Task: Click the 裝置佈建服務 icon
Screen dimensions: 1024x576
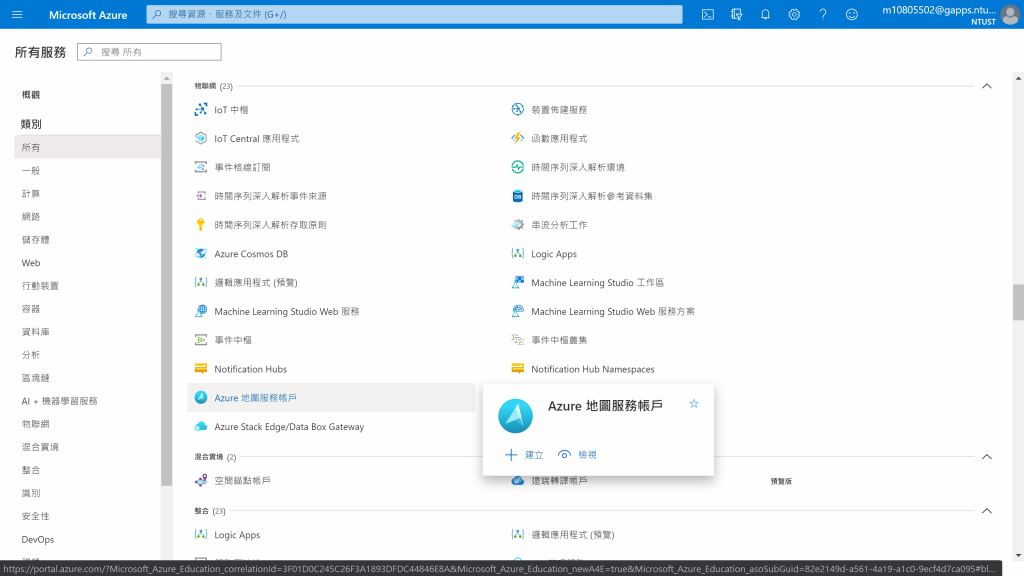Action: pyautogui.click(x=517, y=109)
